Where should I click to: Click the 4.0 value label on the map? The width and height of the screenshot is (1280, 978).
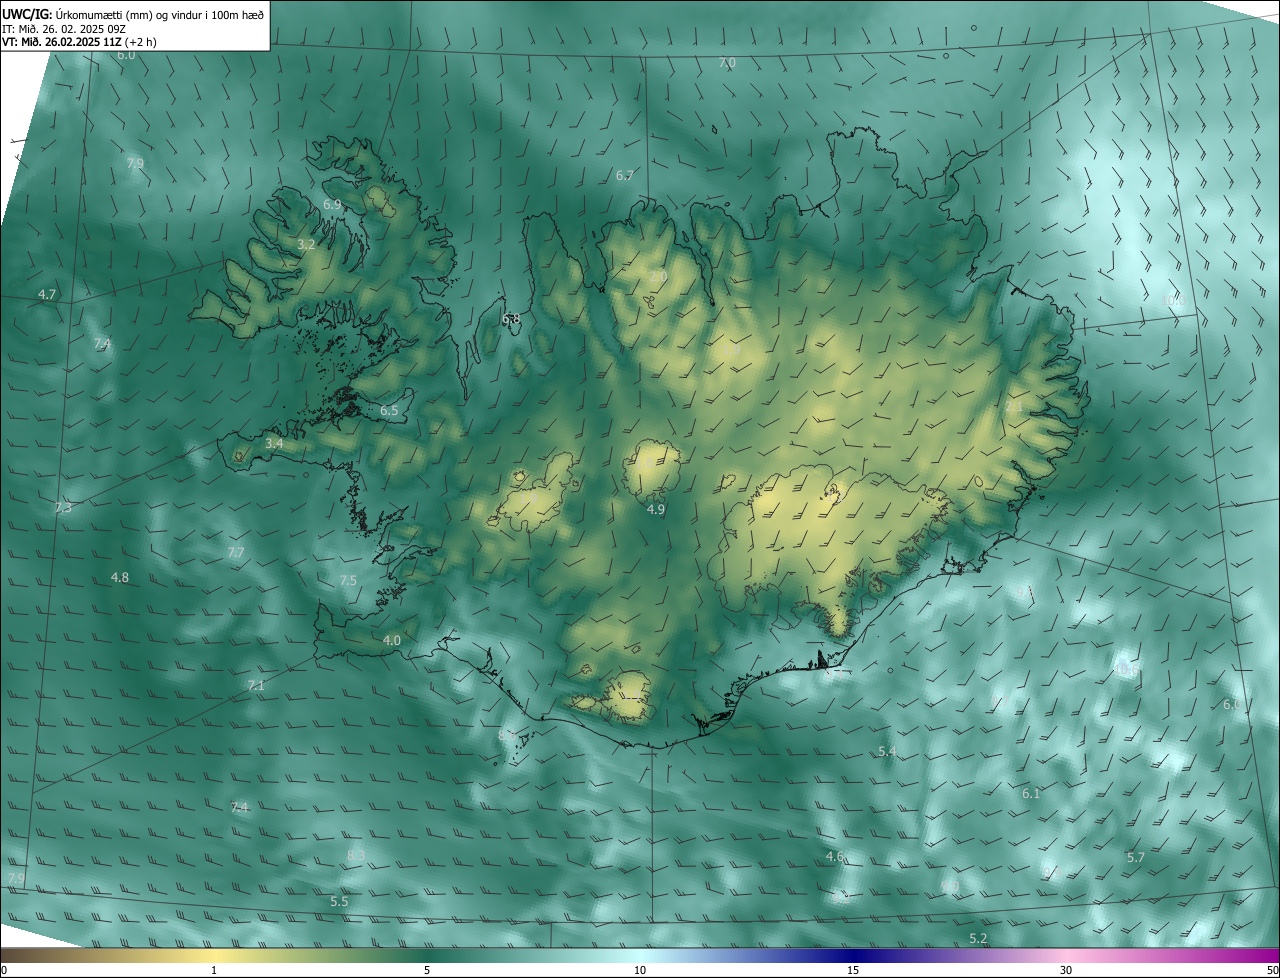[392, 640]
